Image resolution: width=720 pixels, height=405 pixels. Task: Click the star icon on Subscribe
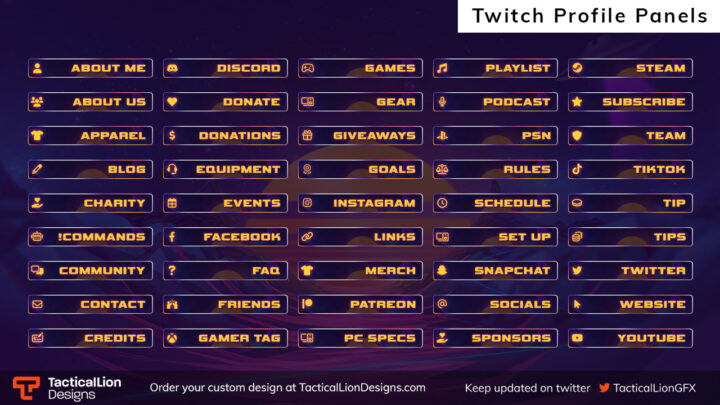[x=577, y=102]
